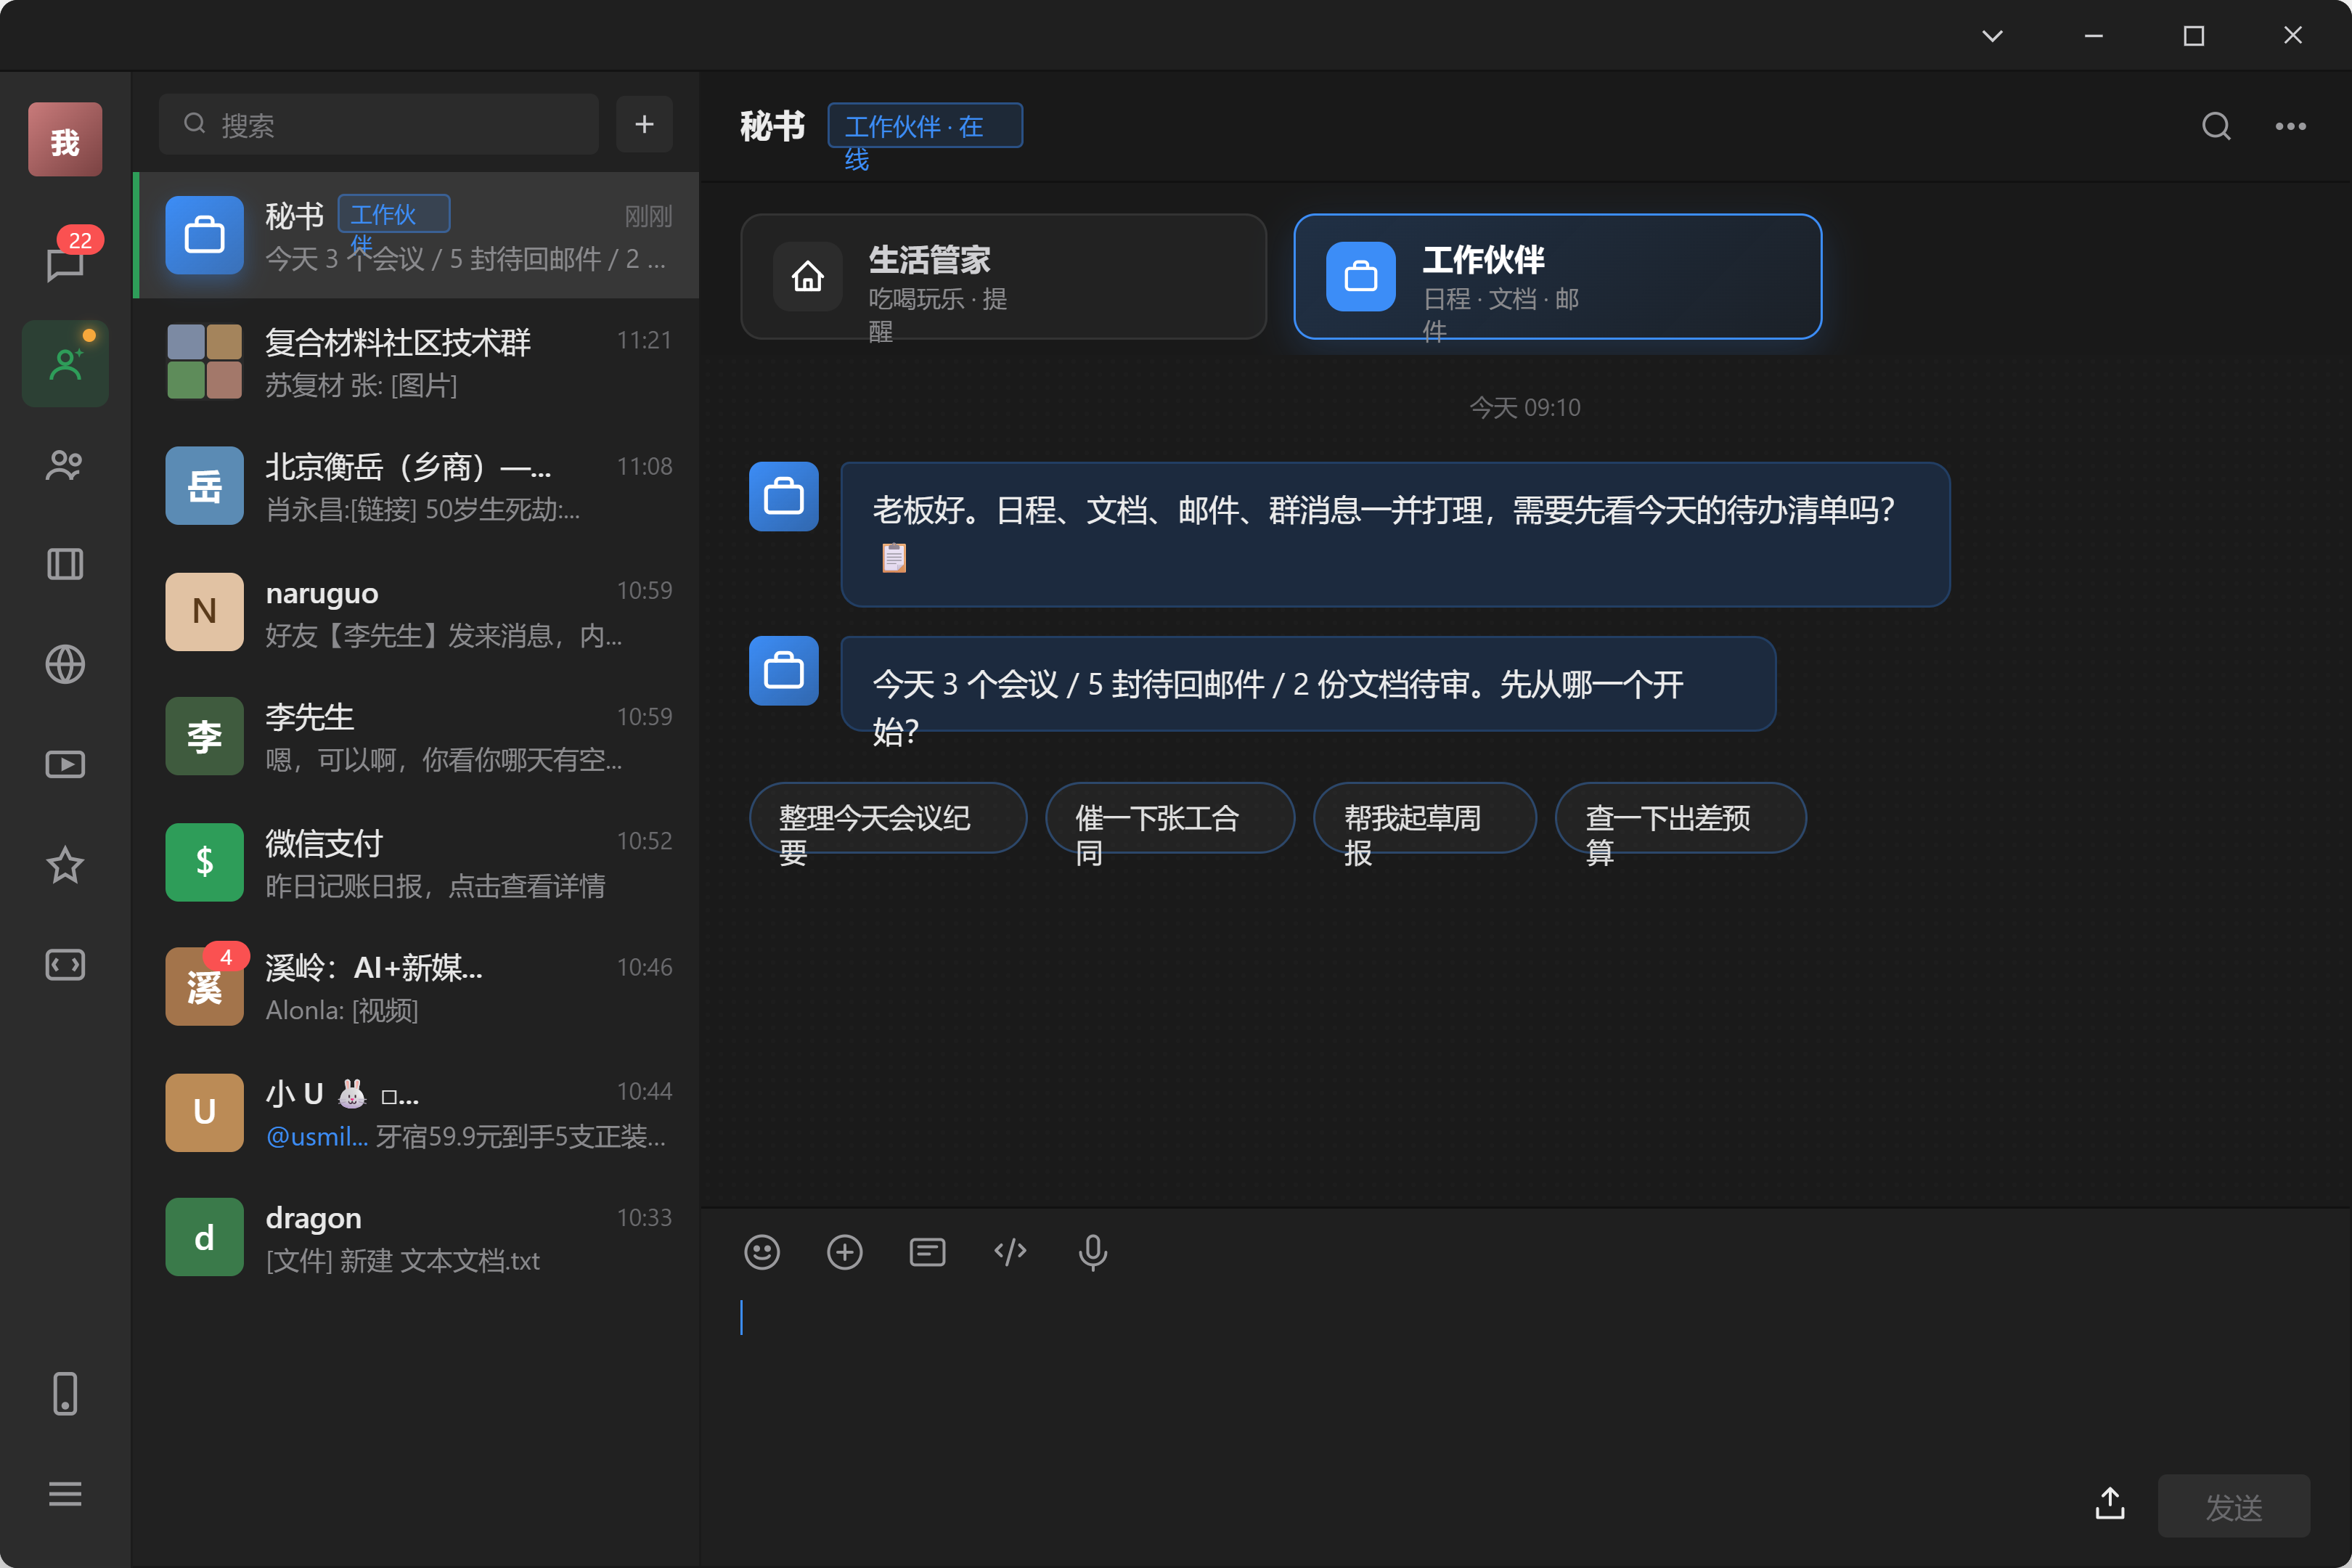Open the favorites star icon
This screenshot has width=2352, height=1568.
pyautogui.click(x=65, y=864)
